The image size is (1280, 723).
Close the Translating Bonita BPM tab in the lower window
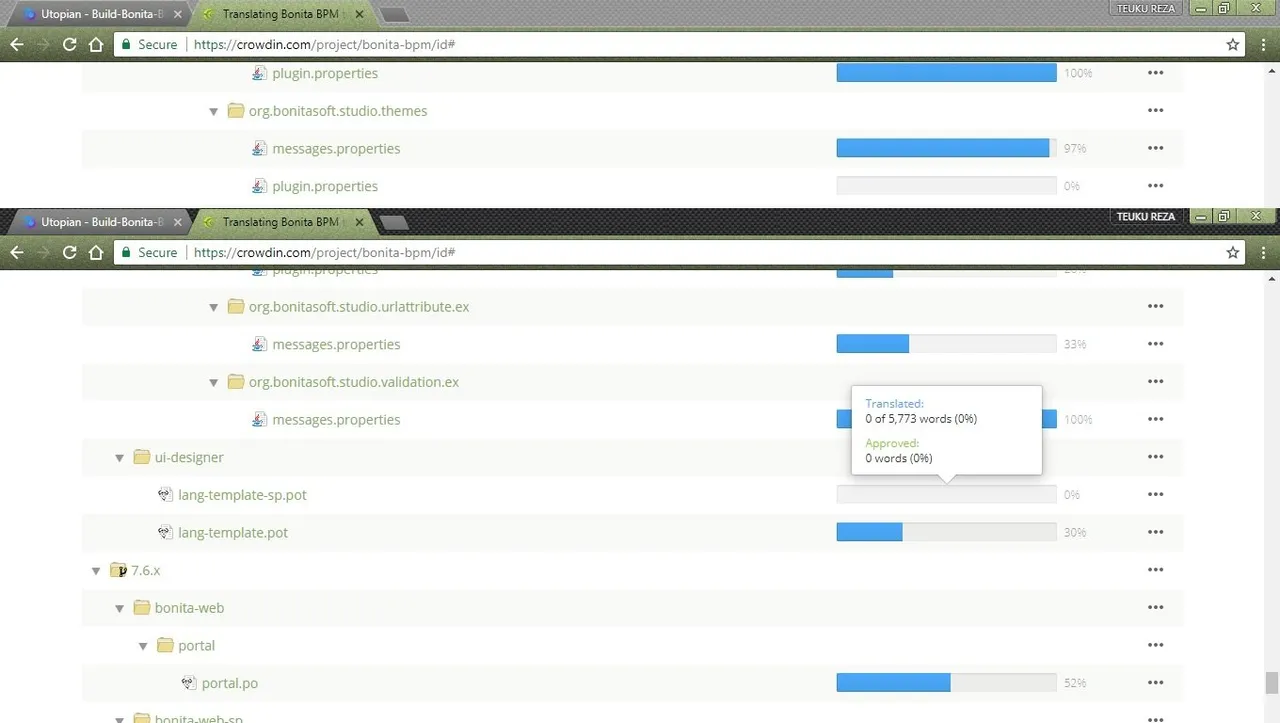359,222
